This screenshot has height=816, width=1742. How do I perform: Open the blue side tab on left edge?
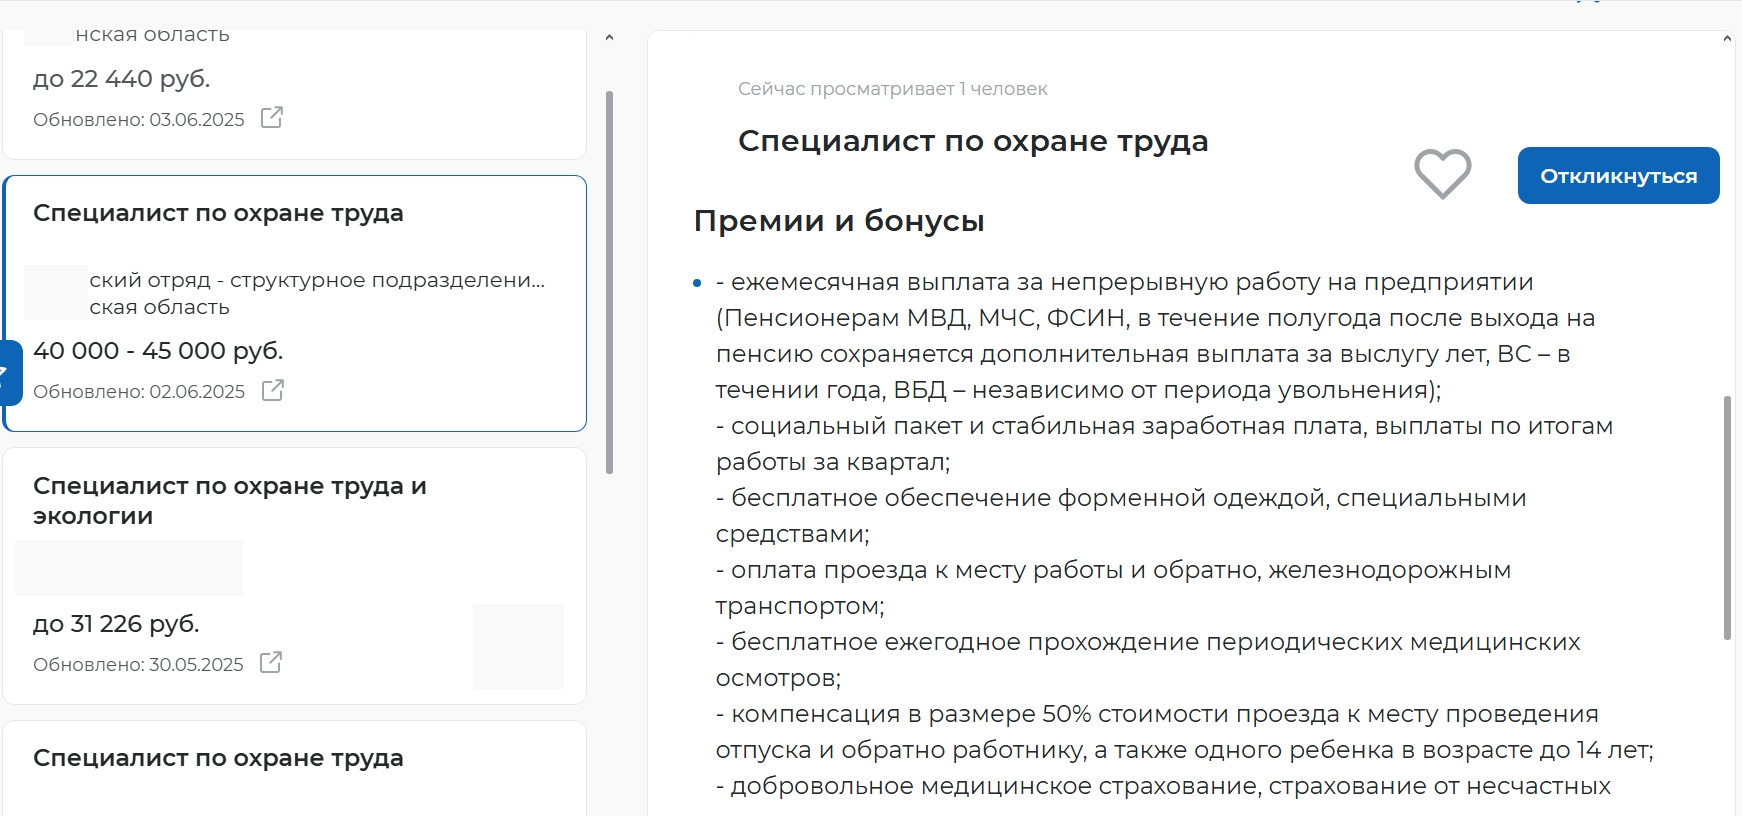click(9, 373)
